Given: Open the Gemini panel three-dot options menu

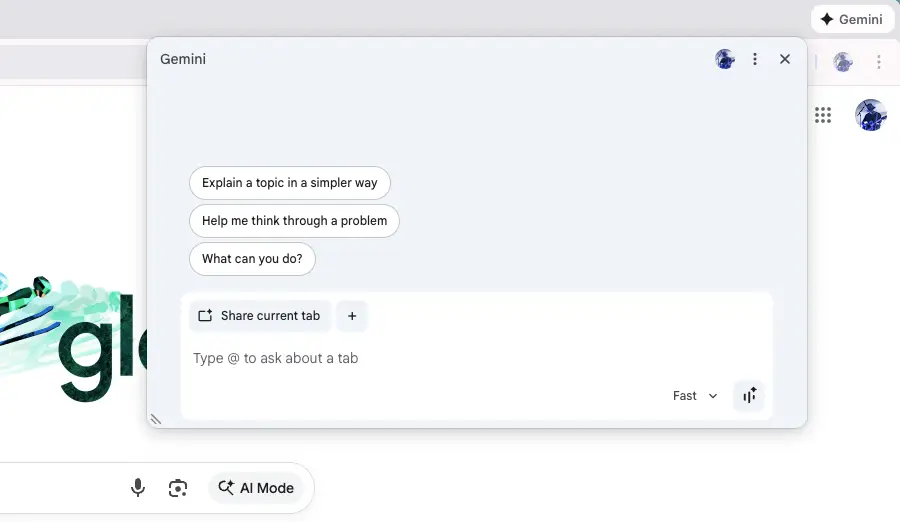Looking at the screenshot, I should 755,60.
